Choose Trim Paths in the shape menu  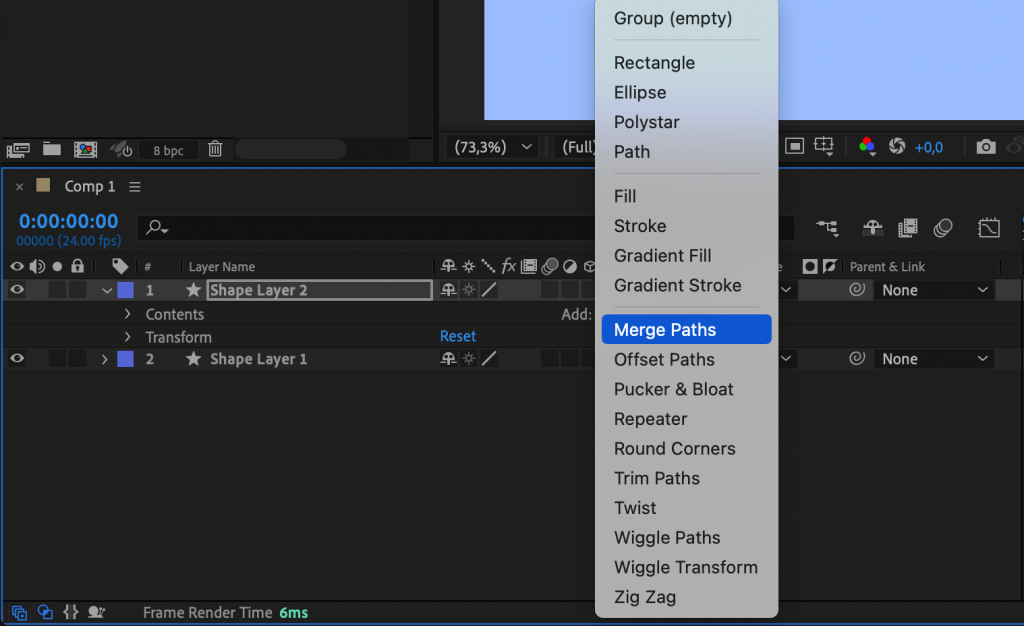[657, 478]
